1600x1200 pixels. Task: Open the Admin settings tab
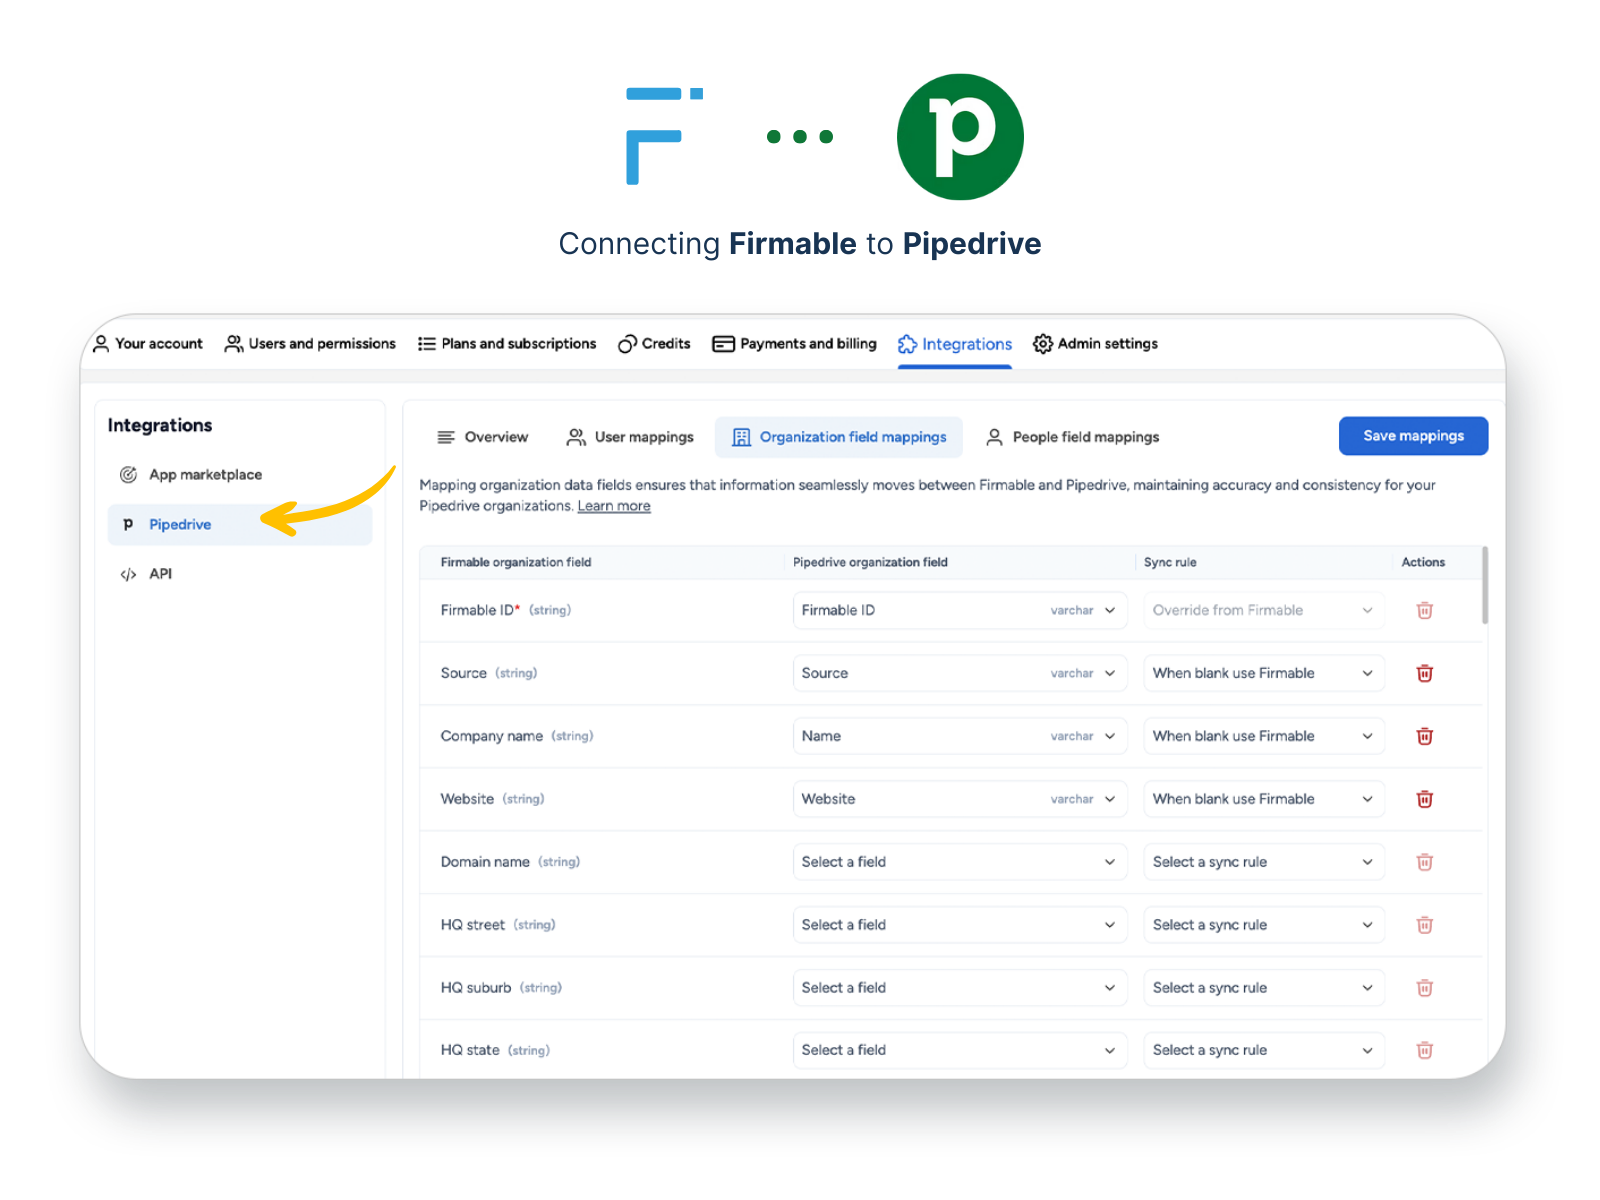tap(1095, 343)
